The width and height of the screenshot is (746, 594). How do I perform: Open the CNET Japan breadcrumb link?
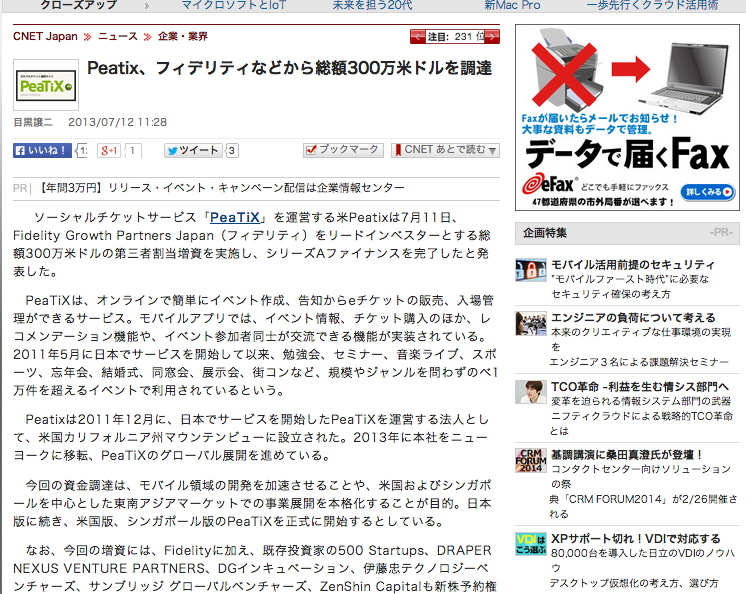click(x=45, y=37)
